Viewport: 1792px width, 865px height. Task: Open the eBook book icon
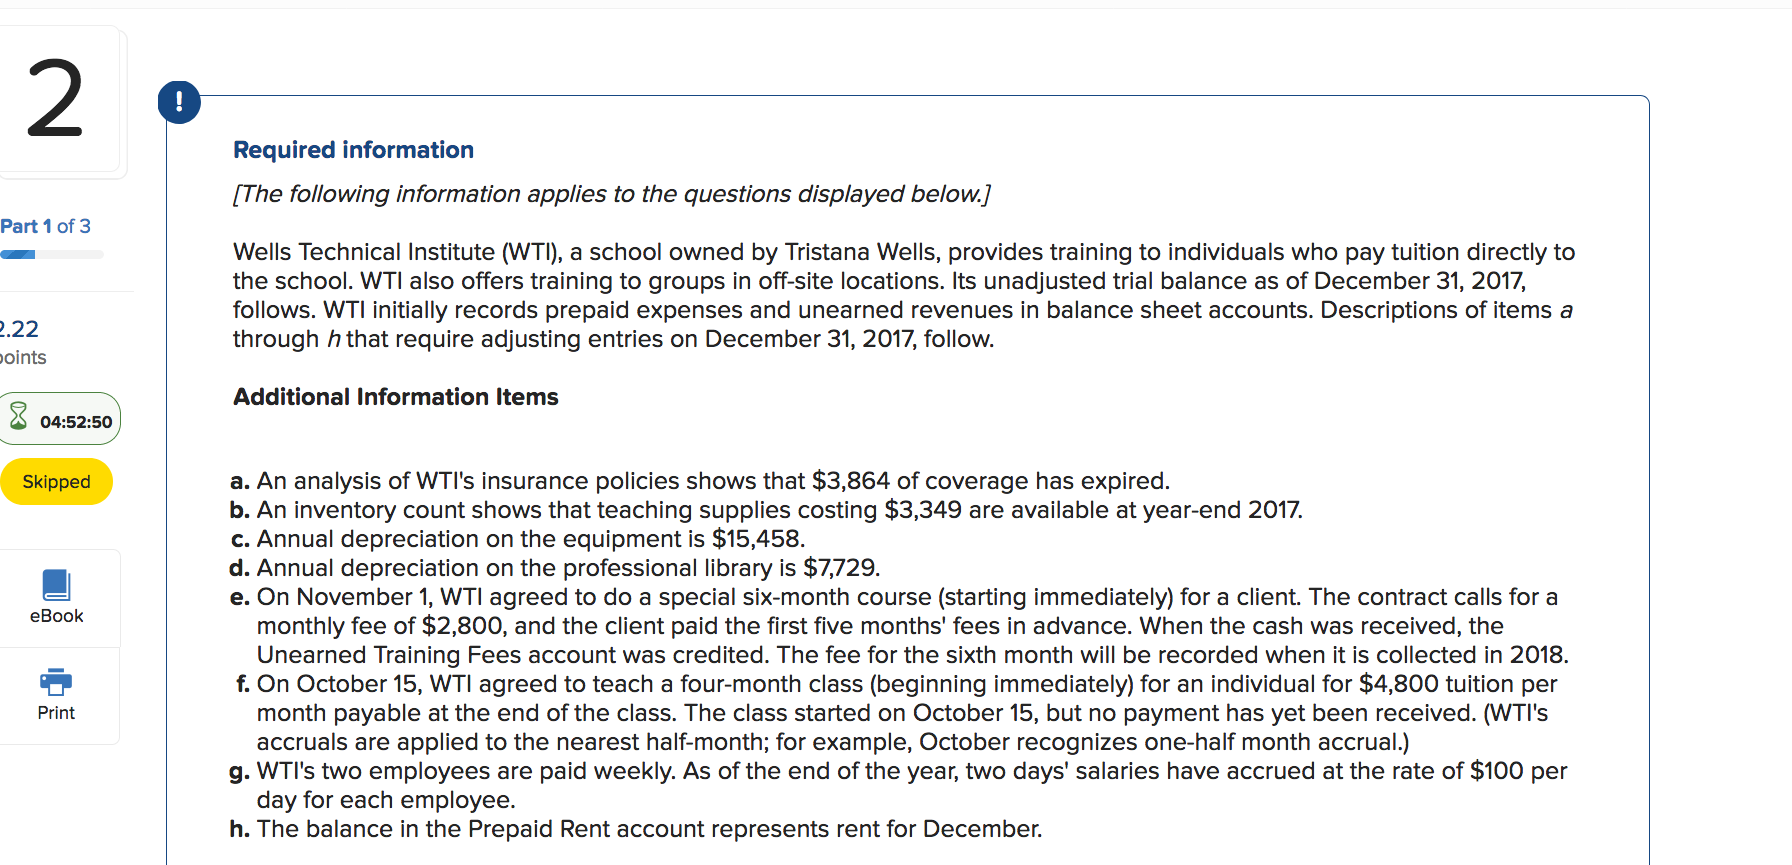56,585
